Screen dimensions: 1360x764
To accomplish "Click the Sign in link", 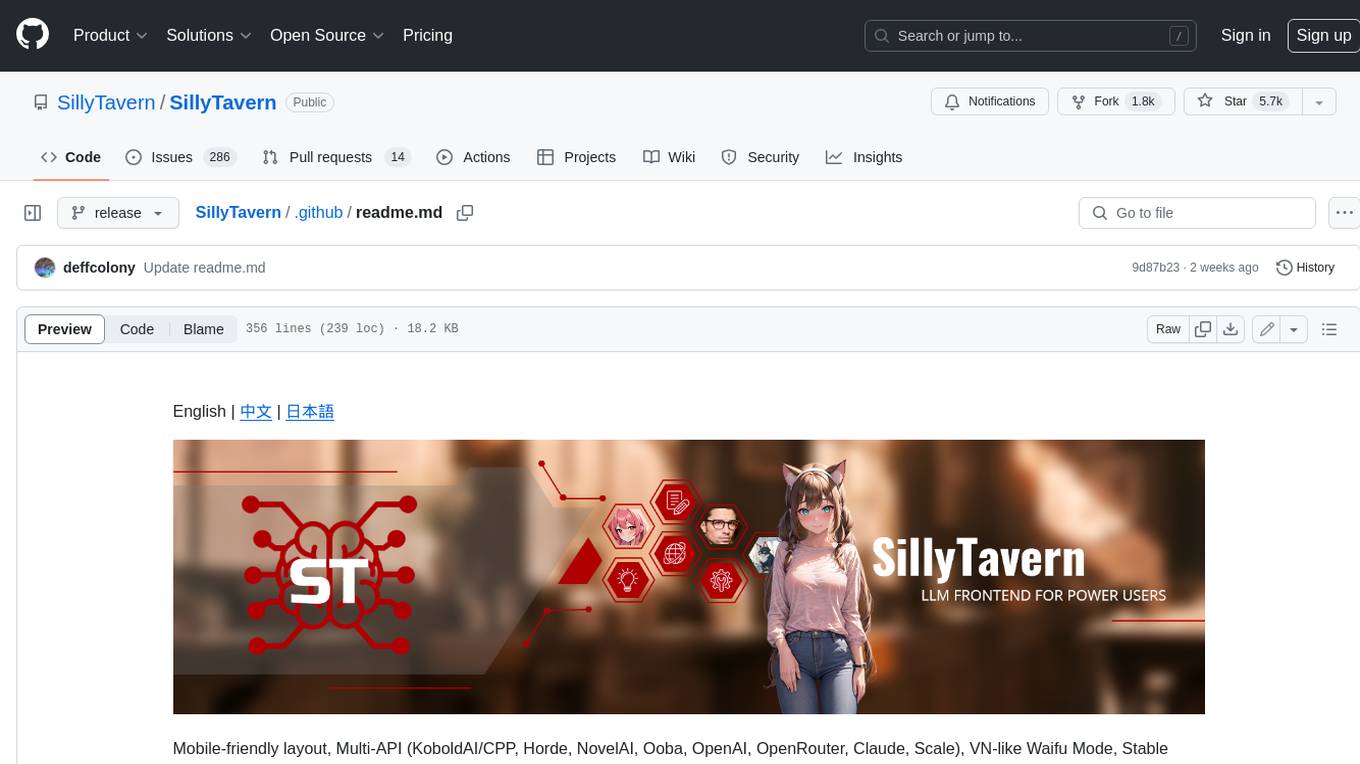I will click(x=1245, y=35).
